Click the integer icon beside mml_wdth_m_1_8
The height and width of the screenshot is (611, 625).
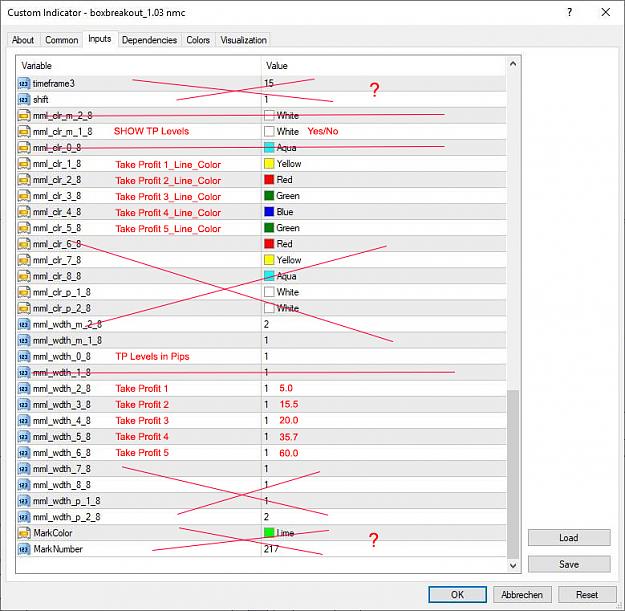(24, 340)
